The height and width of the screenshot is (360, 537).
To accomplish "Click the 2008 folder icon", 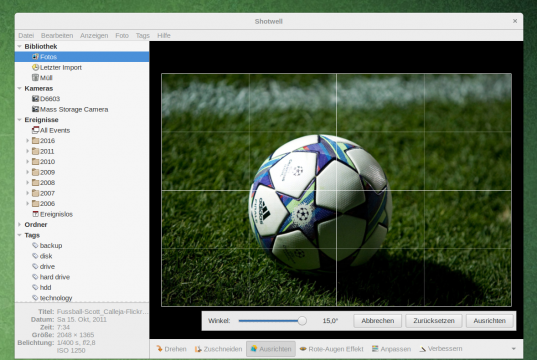I will (x=35, y=183).
